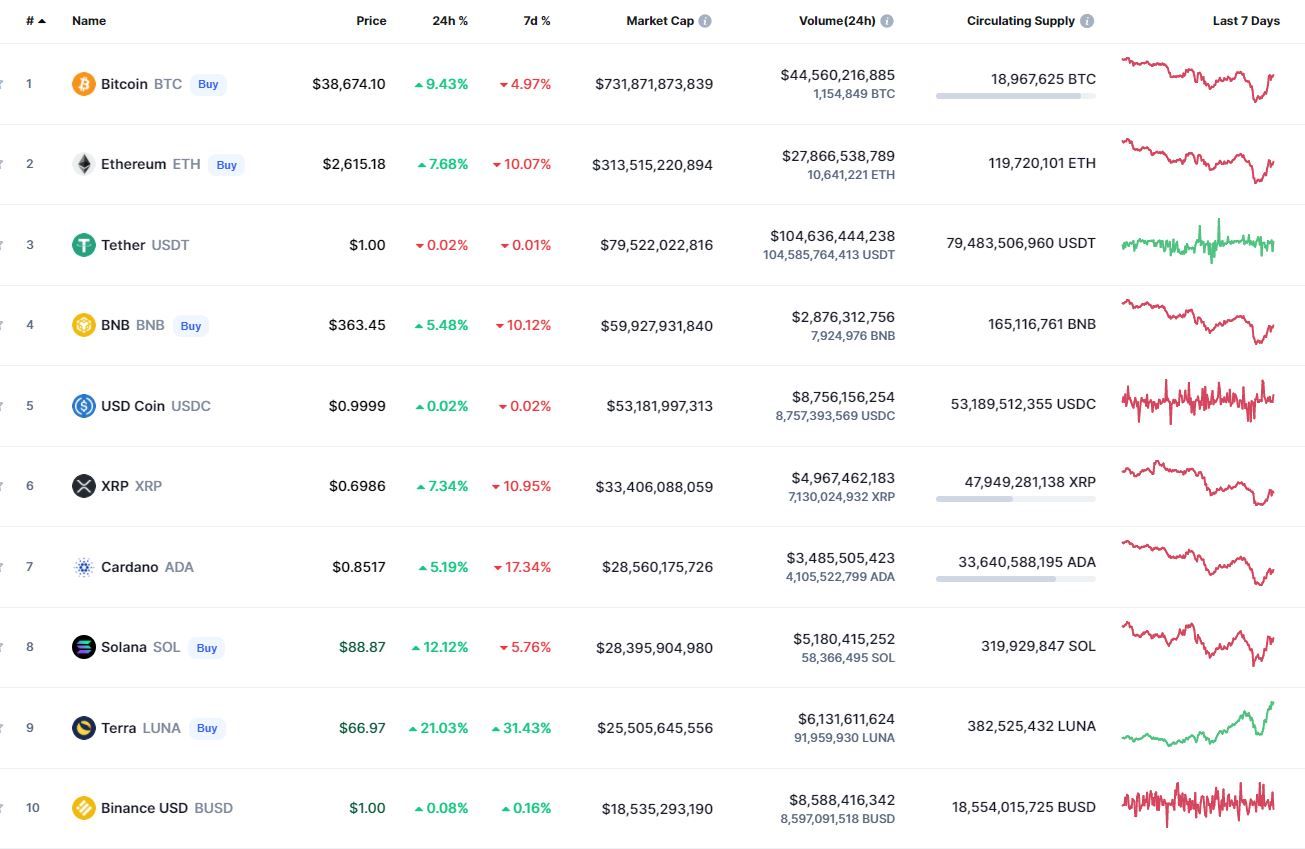Click the Terra LUNA logo
This screenshot has height=849, width=1305.
click(84, 728)
